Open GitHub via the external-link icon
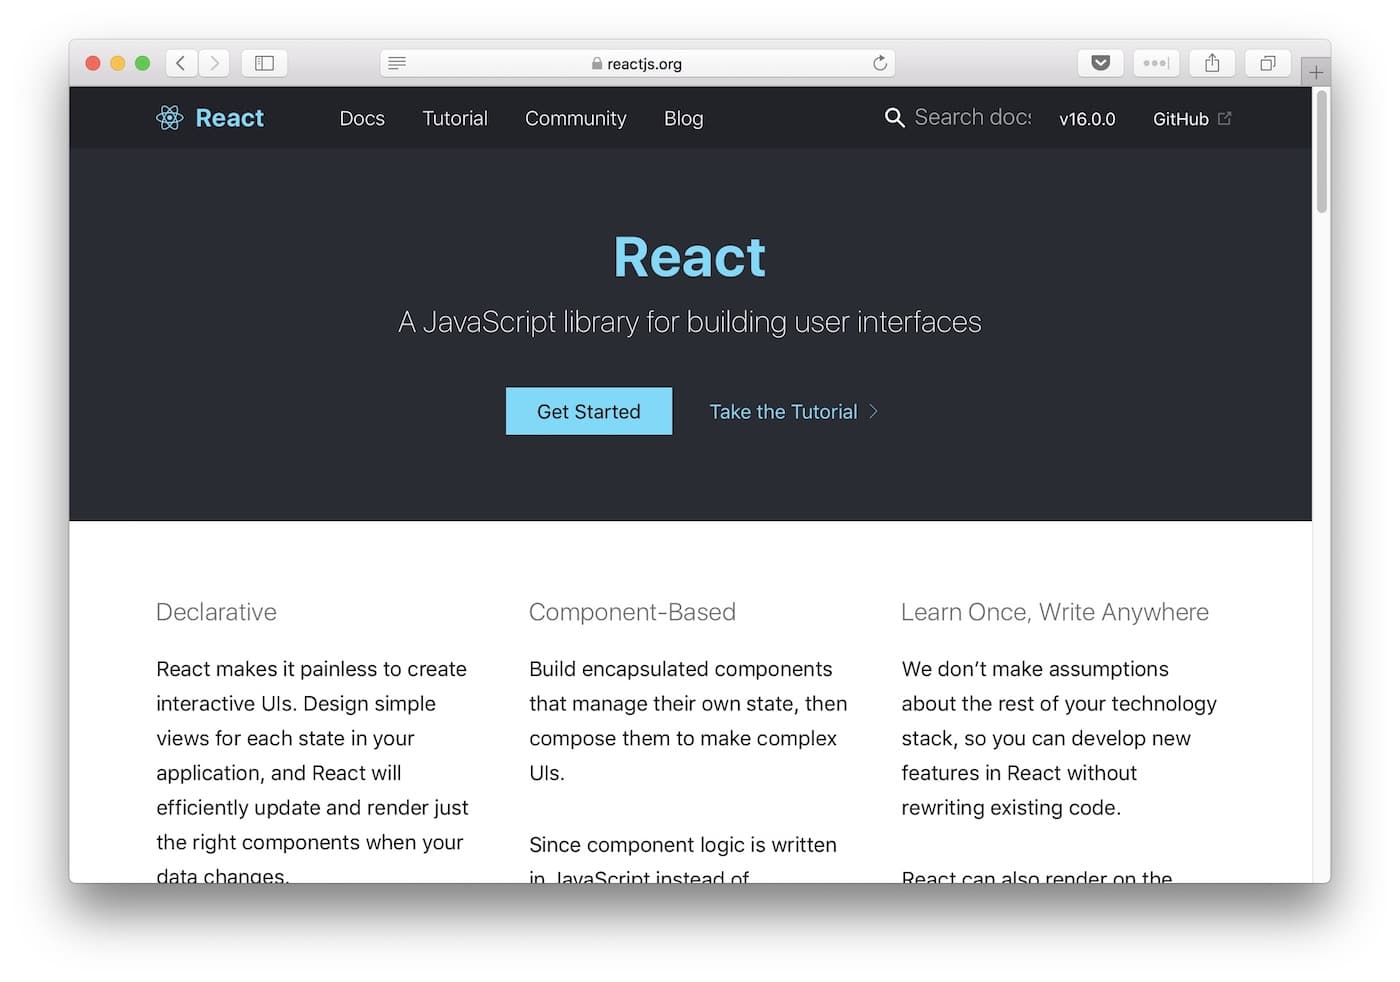Viewport: 1400px width, 982px height. click(1226, 117)
